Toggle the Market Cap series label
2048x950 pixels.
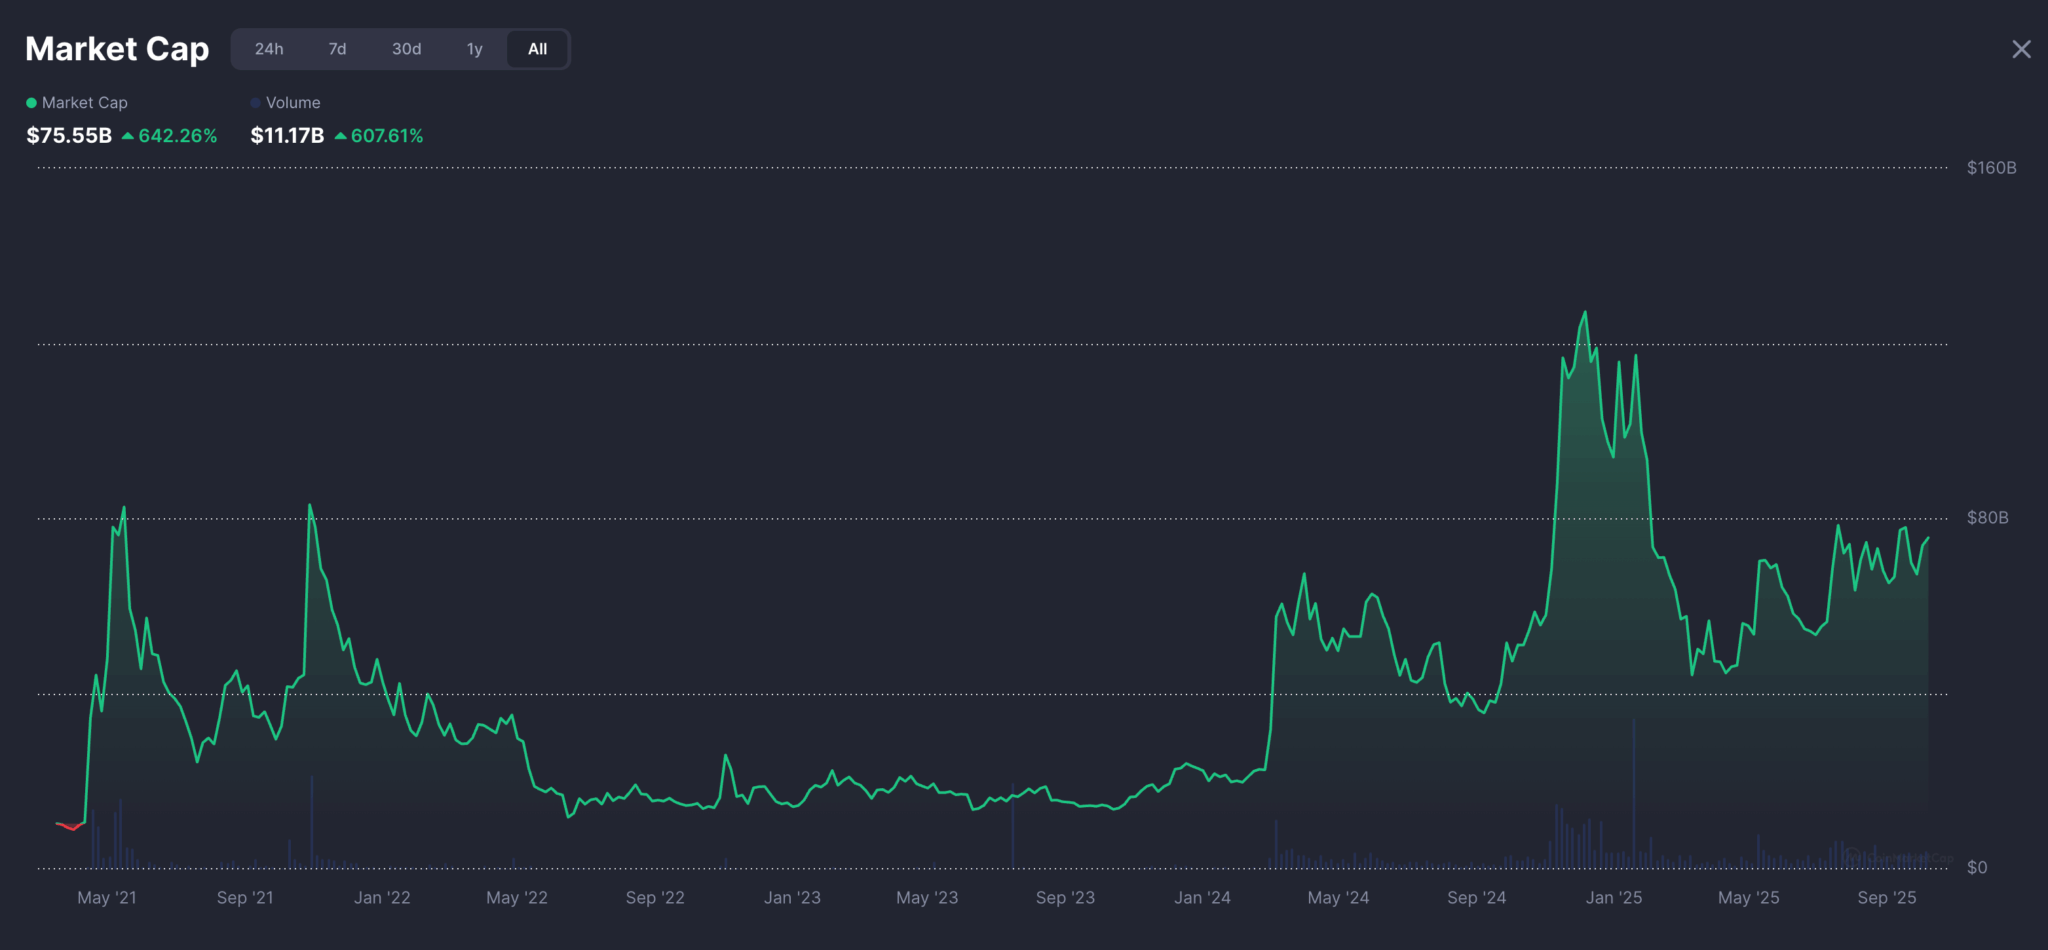point(84,103)
